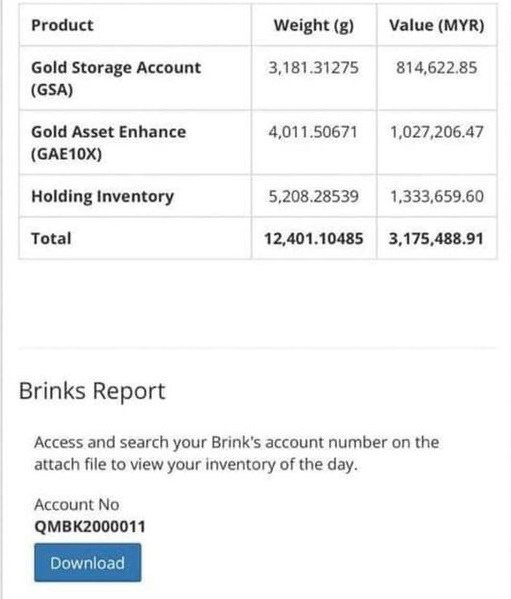This screenshot has width=511, height=599.
Task: Click the Product column header
Action: point(62,25)
